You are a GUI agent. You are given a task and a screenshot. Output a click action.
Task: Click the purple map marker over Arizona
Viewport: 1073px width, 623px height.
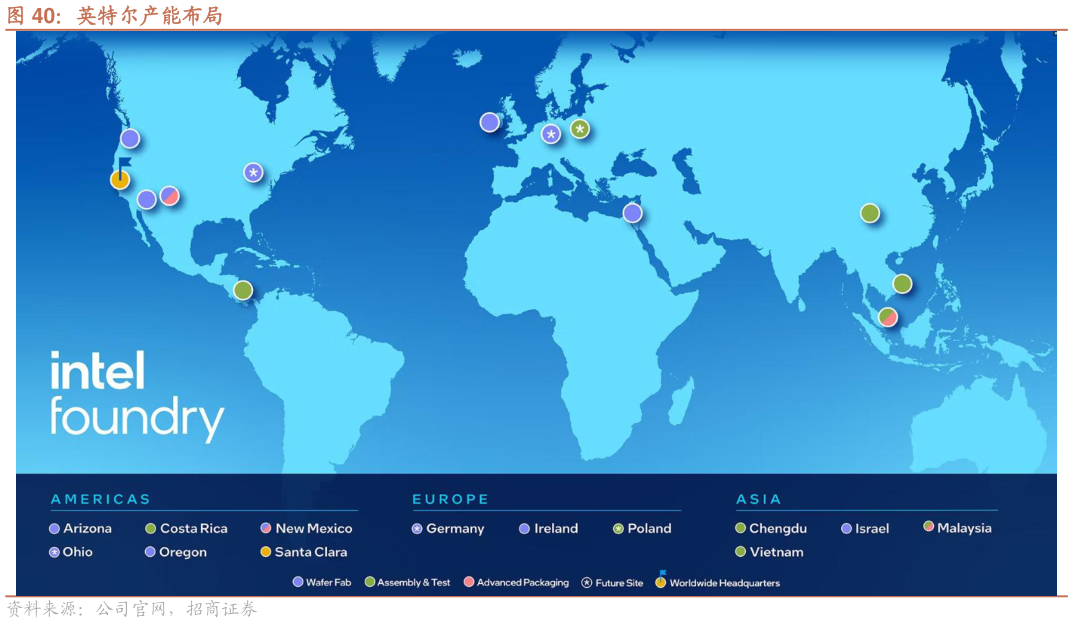point(146,199)
